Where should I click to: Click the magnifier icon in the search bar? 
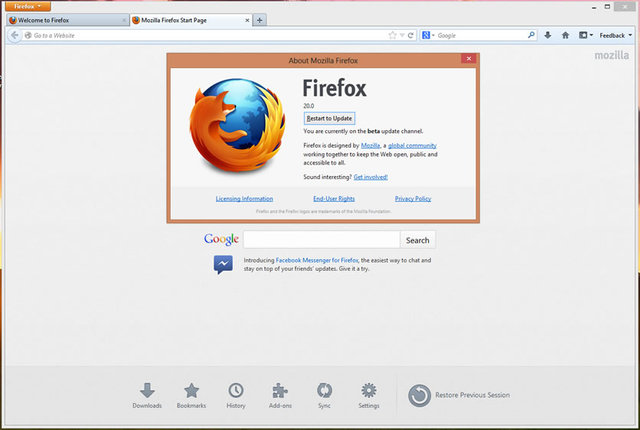[531, 35]
